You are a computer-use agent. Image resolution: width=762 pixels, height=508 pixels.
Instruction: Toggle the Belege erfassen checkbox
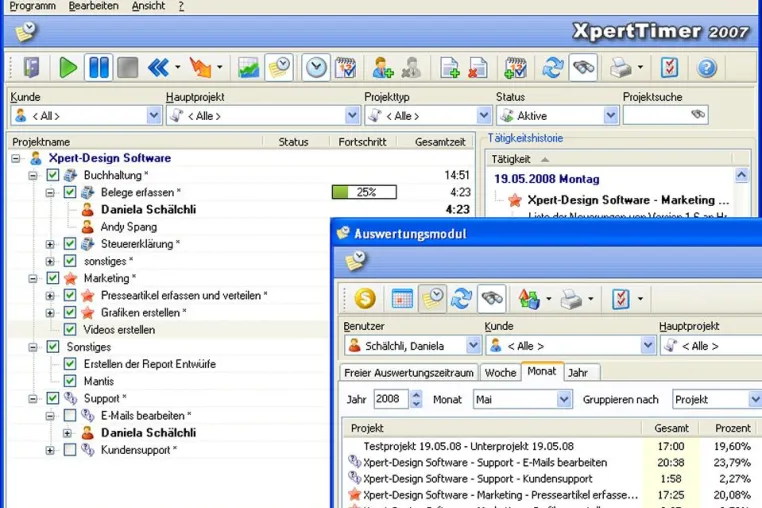[70, 192]
